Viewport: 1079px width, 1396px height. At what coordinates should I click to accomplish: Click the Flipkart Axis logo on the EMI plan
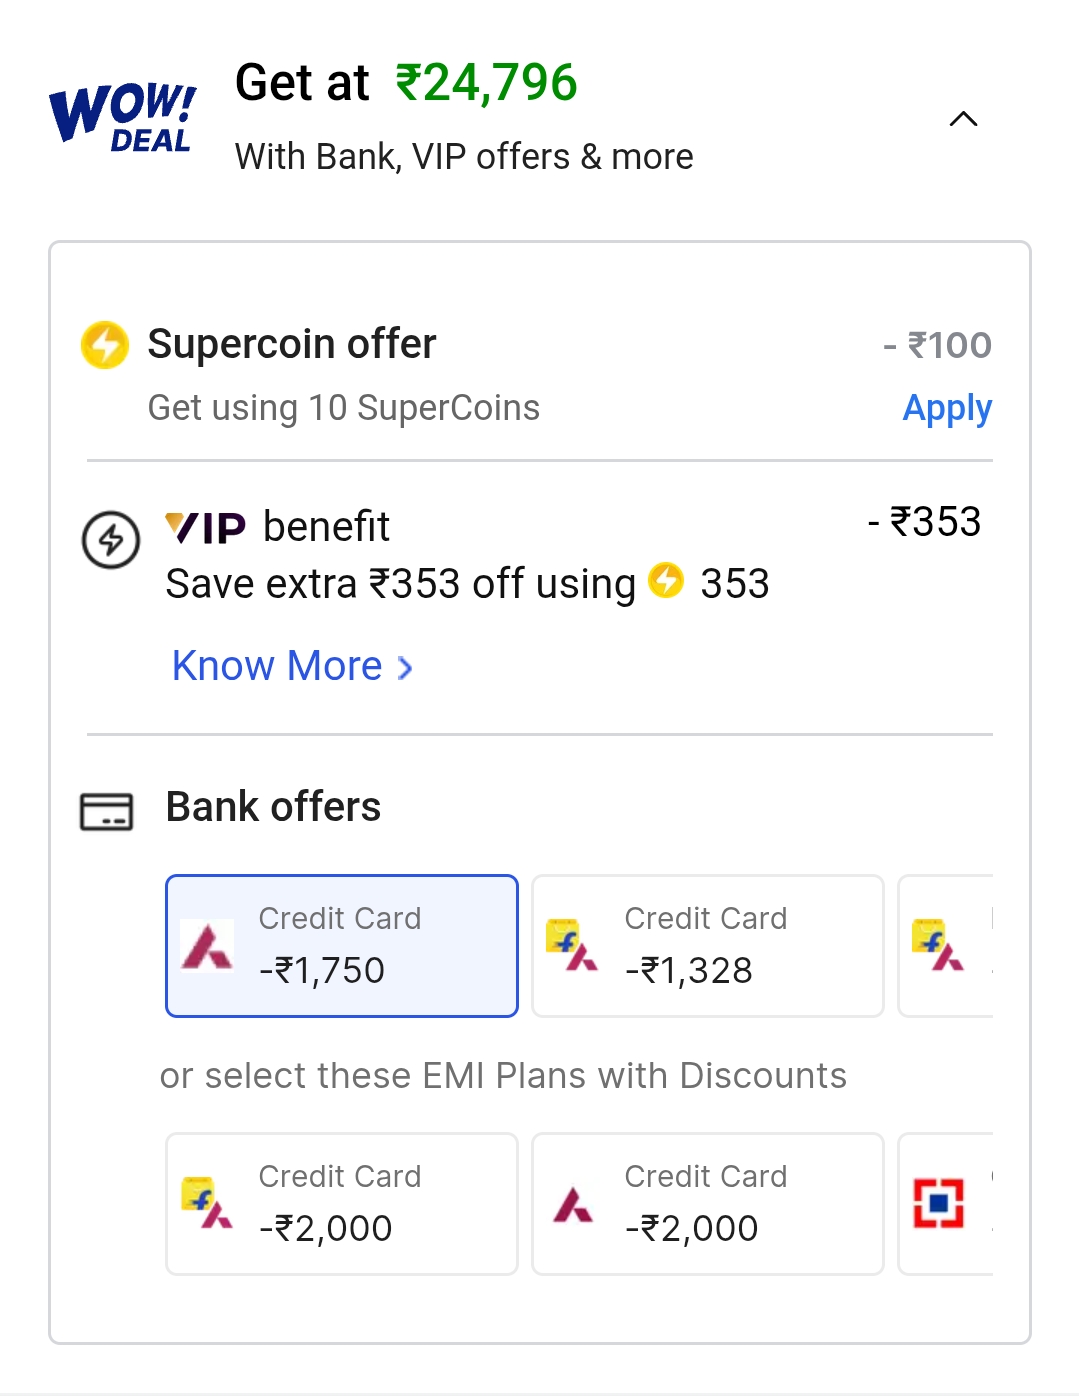click(206, 1203)
